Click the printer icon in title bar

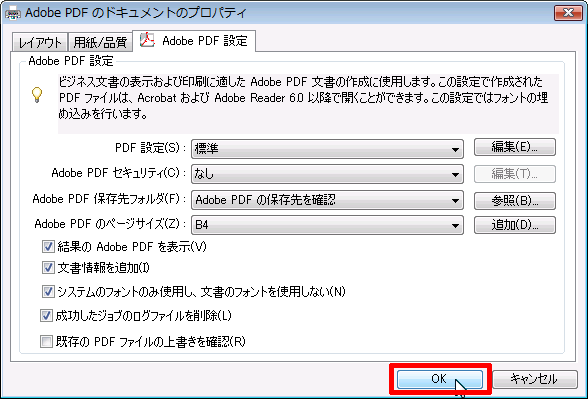(12, 13)
